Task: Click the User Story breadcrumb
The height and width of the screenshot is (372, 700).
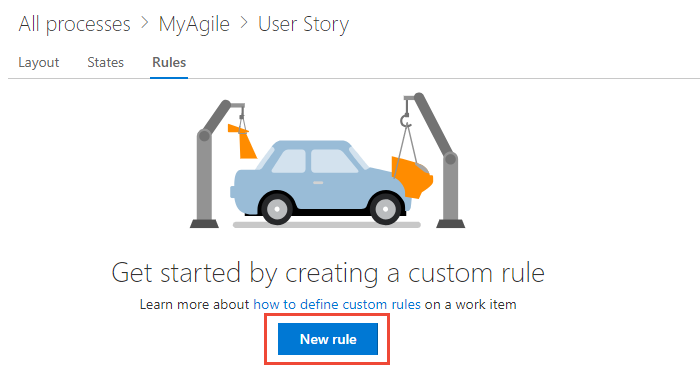Action: 304,24
